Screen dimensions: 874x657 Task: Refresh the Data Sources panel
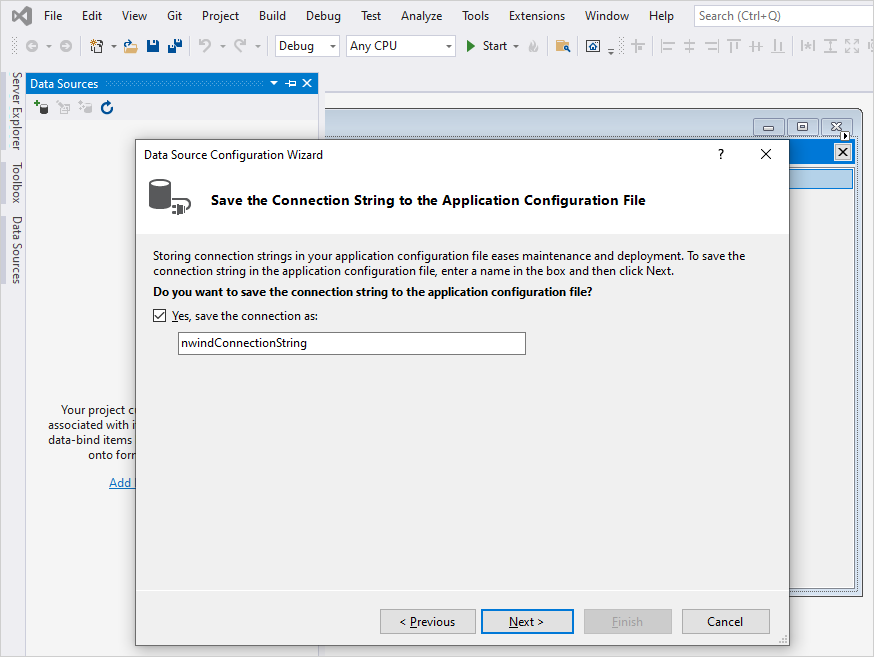point(107,107)
